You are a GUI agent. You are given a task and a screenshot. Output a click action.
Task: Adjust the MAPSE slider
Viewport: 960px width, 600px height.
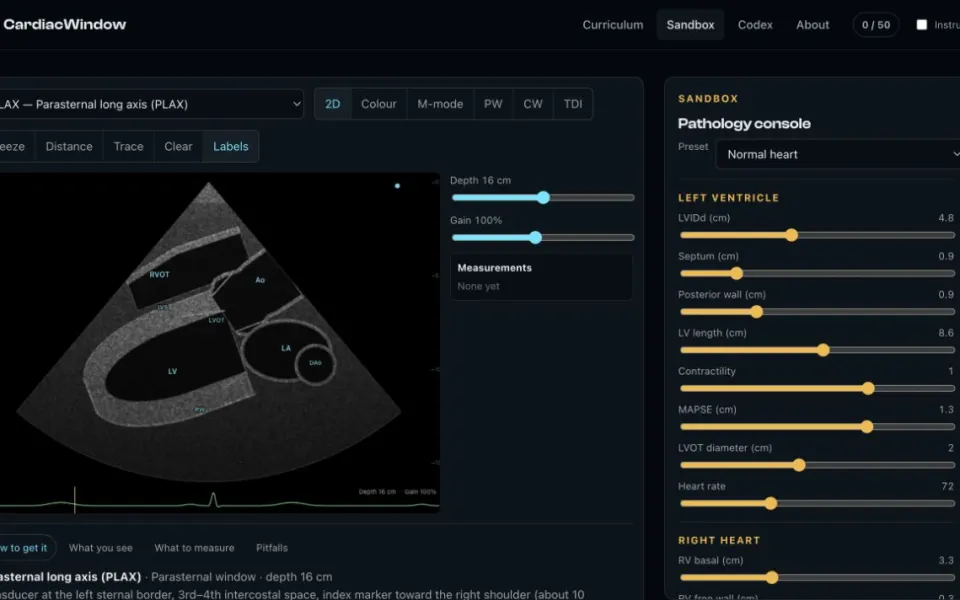pos(817,427)
